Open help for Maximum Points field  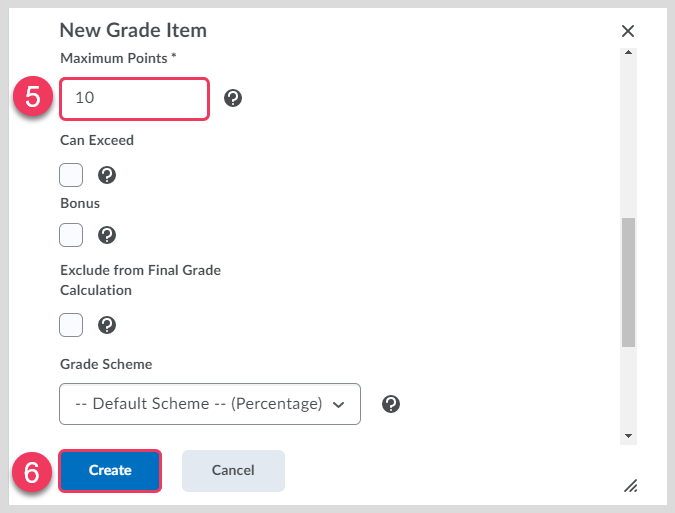click(x=233, y=98)
